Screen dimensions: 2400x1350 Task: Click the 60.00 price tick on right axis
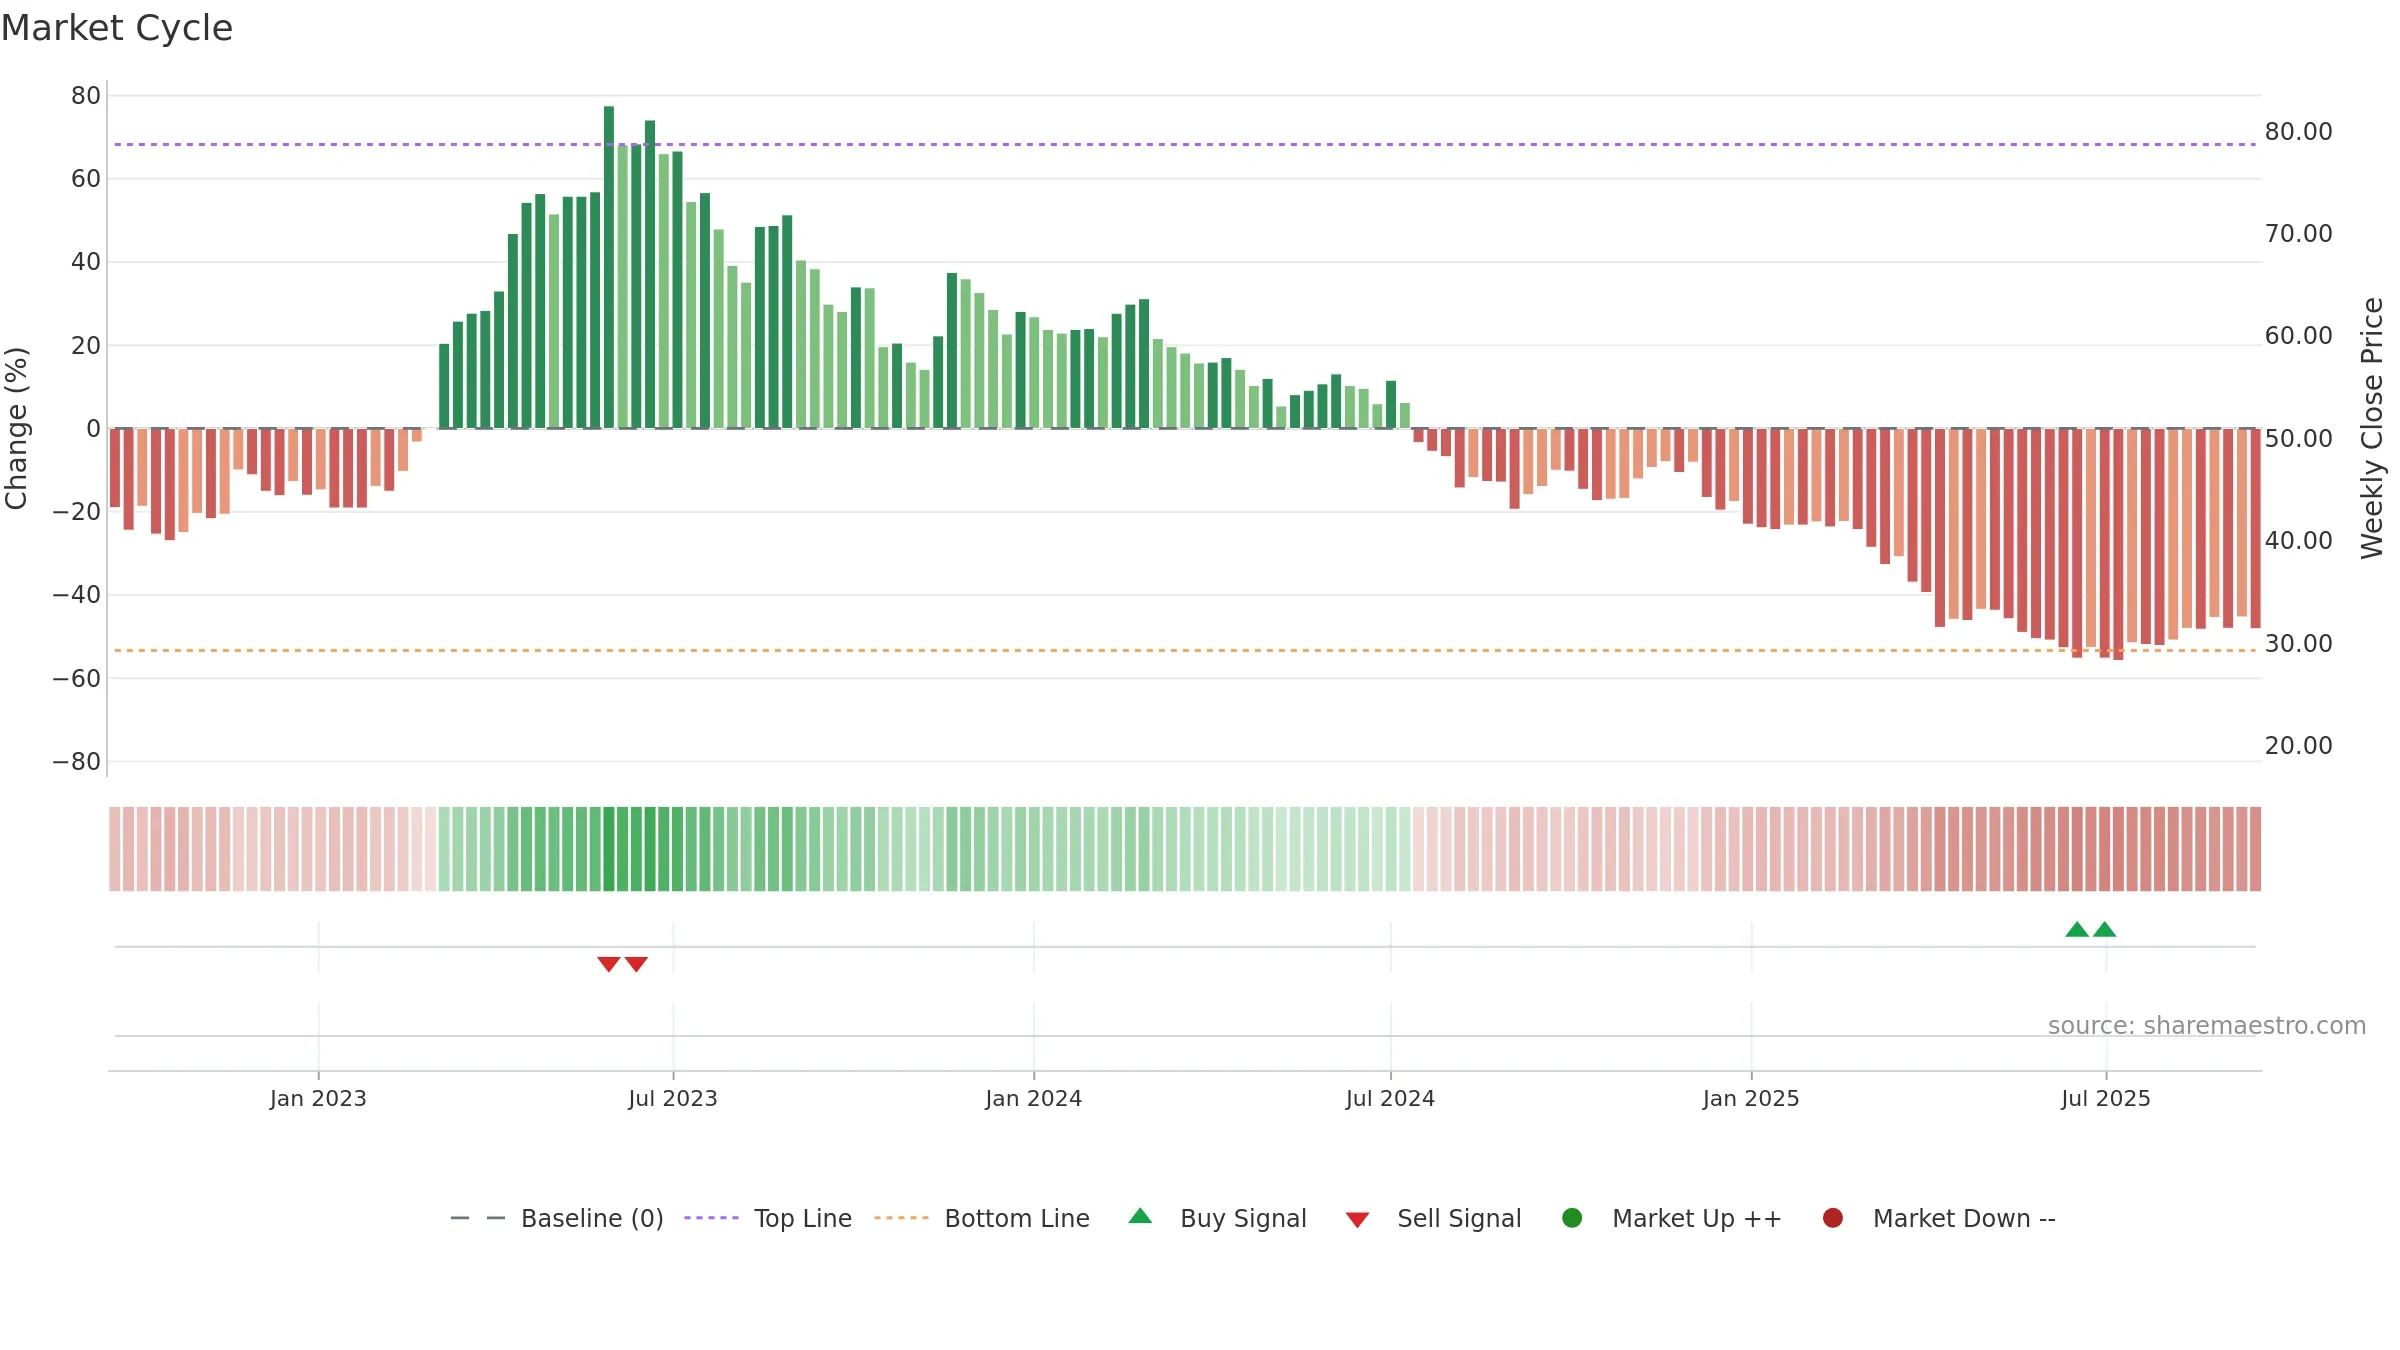coord(2298,335)
